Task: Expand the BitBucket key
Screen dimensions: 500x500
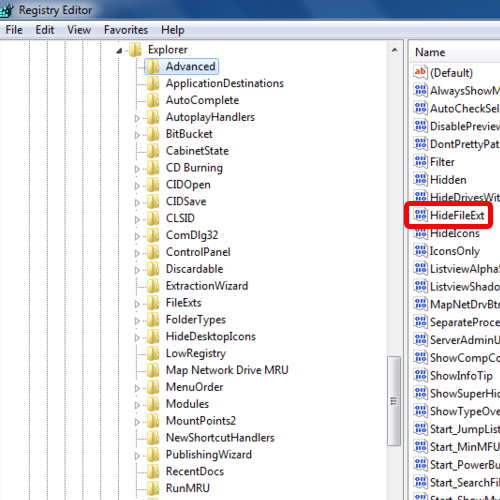Action: coord(137,135)
